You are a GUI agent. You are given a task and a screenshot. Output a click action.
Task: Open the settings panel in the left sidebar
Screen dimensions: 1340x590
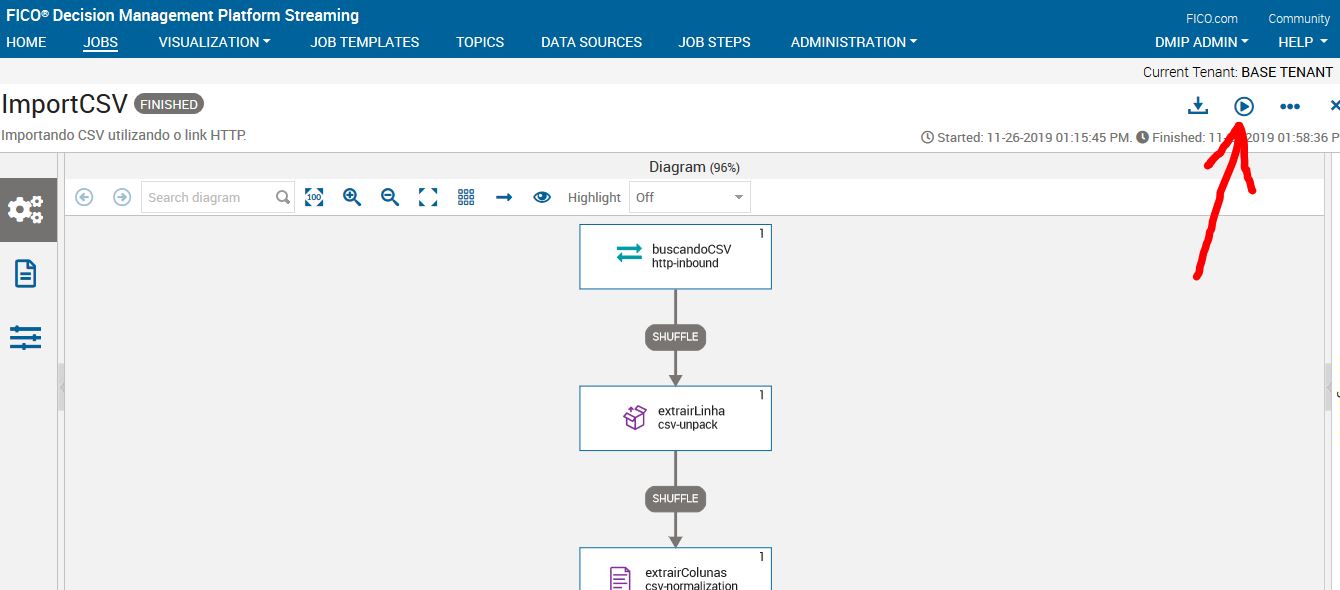click(25, 210)
